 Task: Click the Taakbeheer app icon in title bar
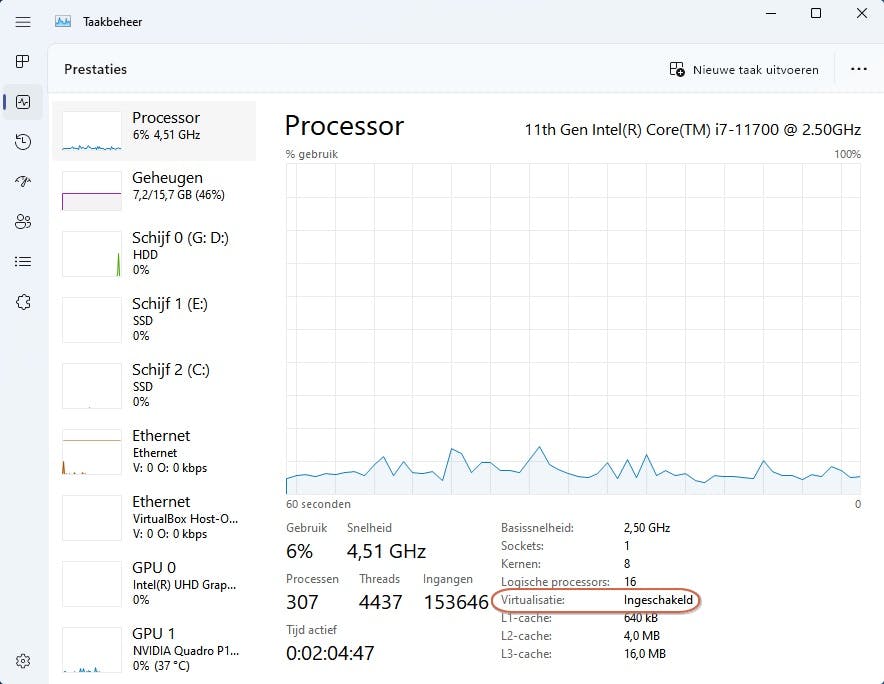[x=63, y=21]
